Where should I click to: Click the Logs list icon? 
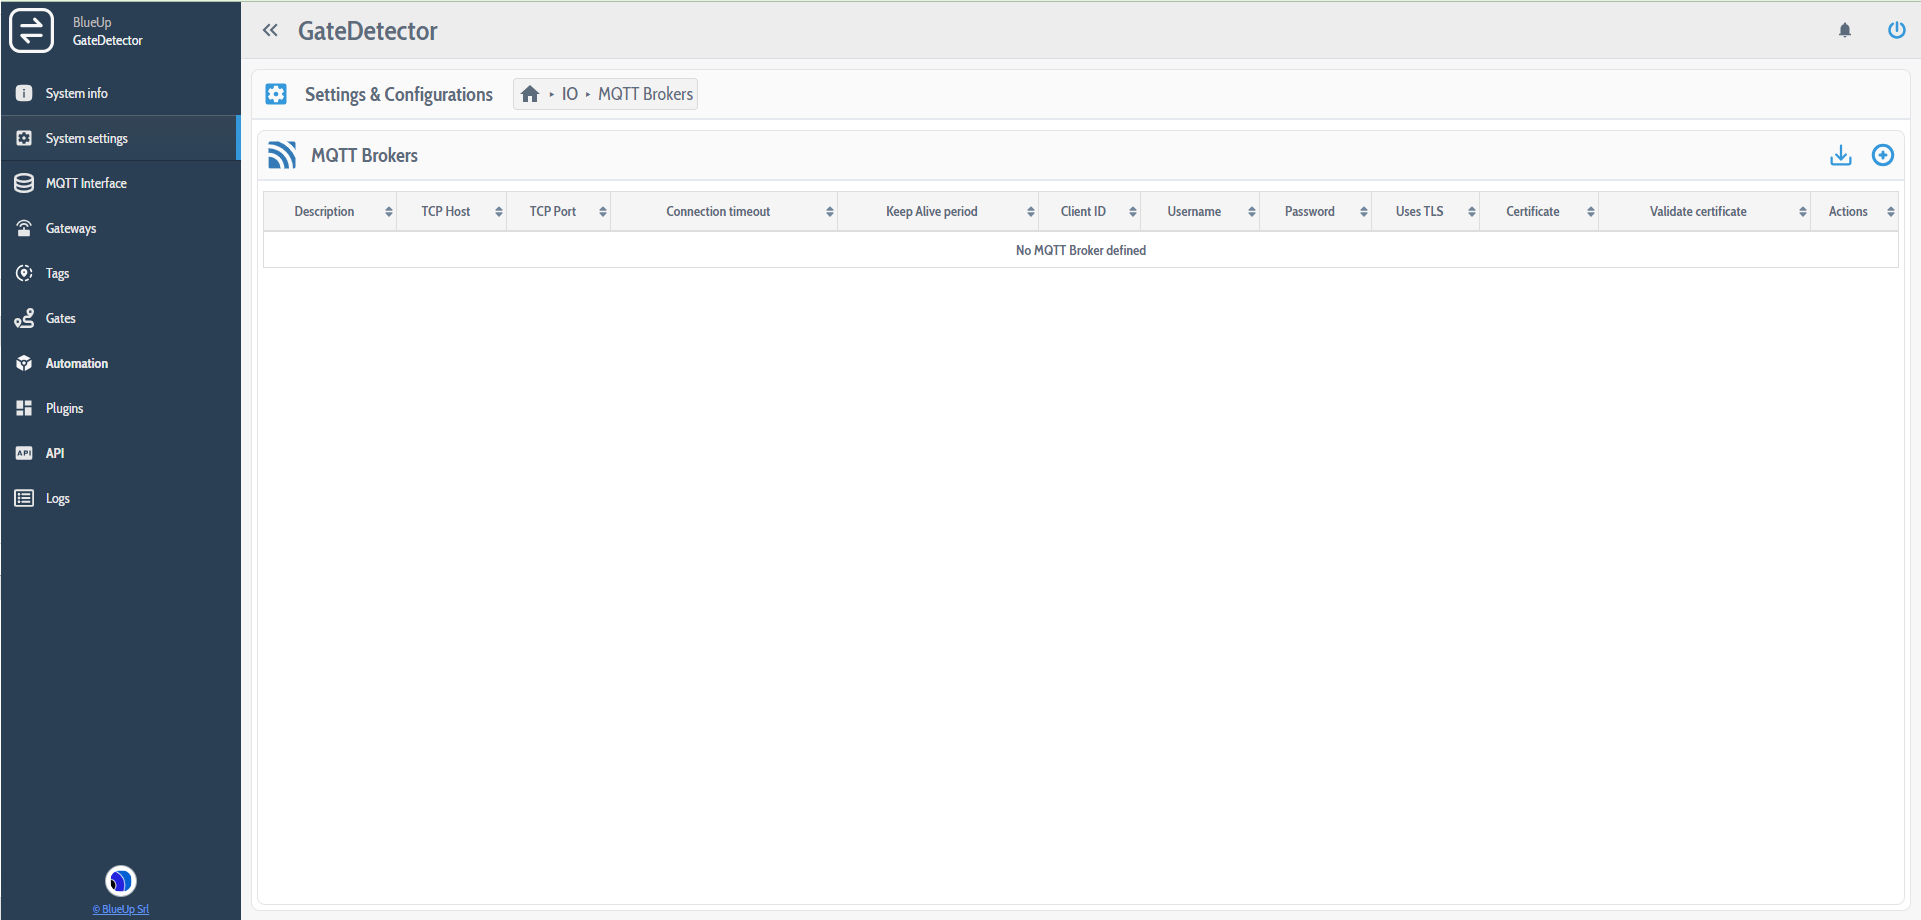coord(23,498)
